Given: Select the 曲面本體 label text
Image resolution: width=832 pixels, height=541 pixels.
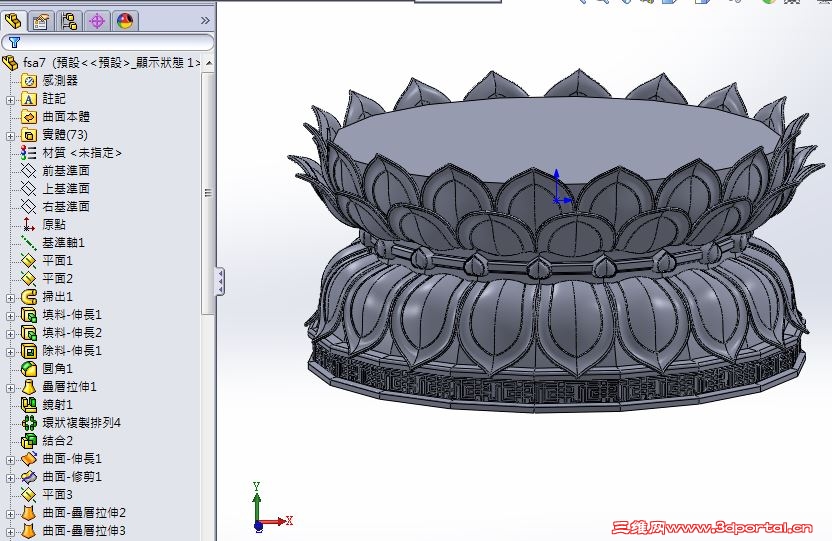Looking at the screenshot, I should (x=66, y=117).
